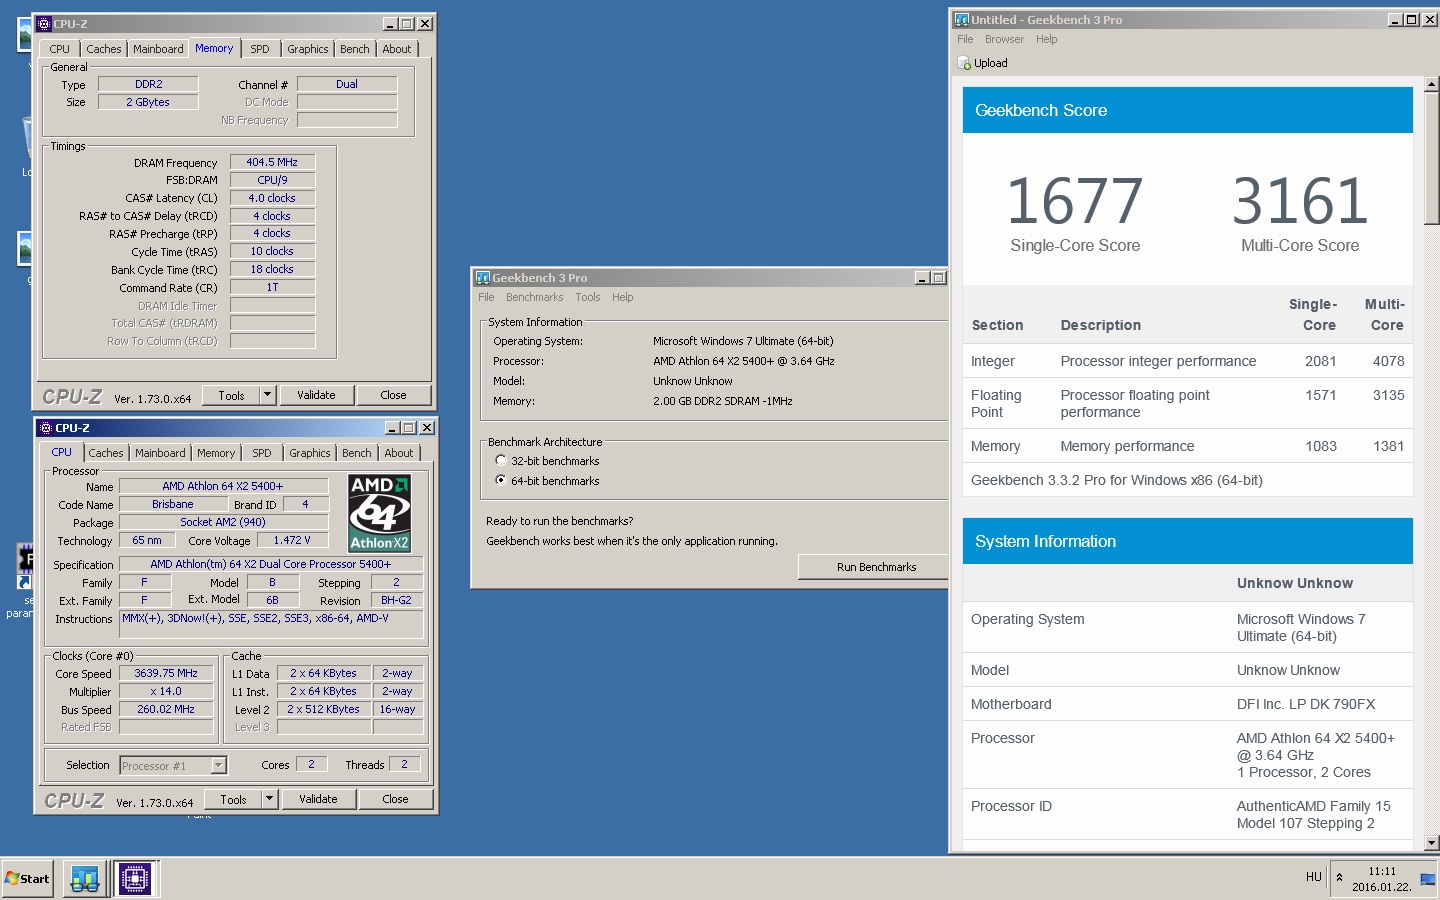Expand the Processor #1 selection combo box
1440x900 pixels.
point(219,766)
